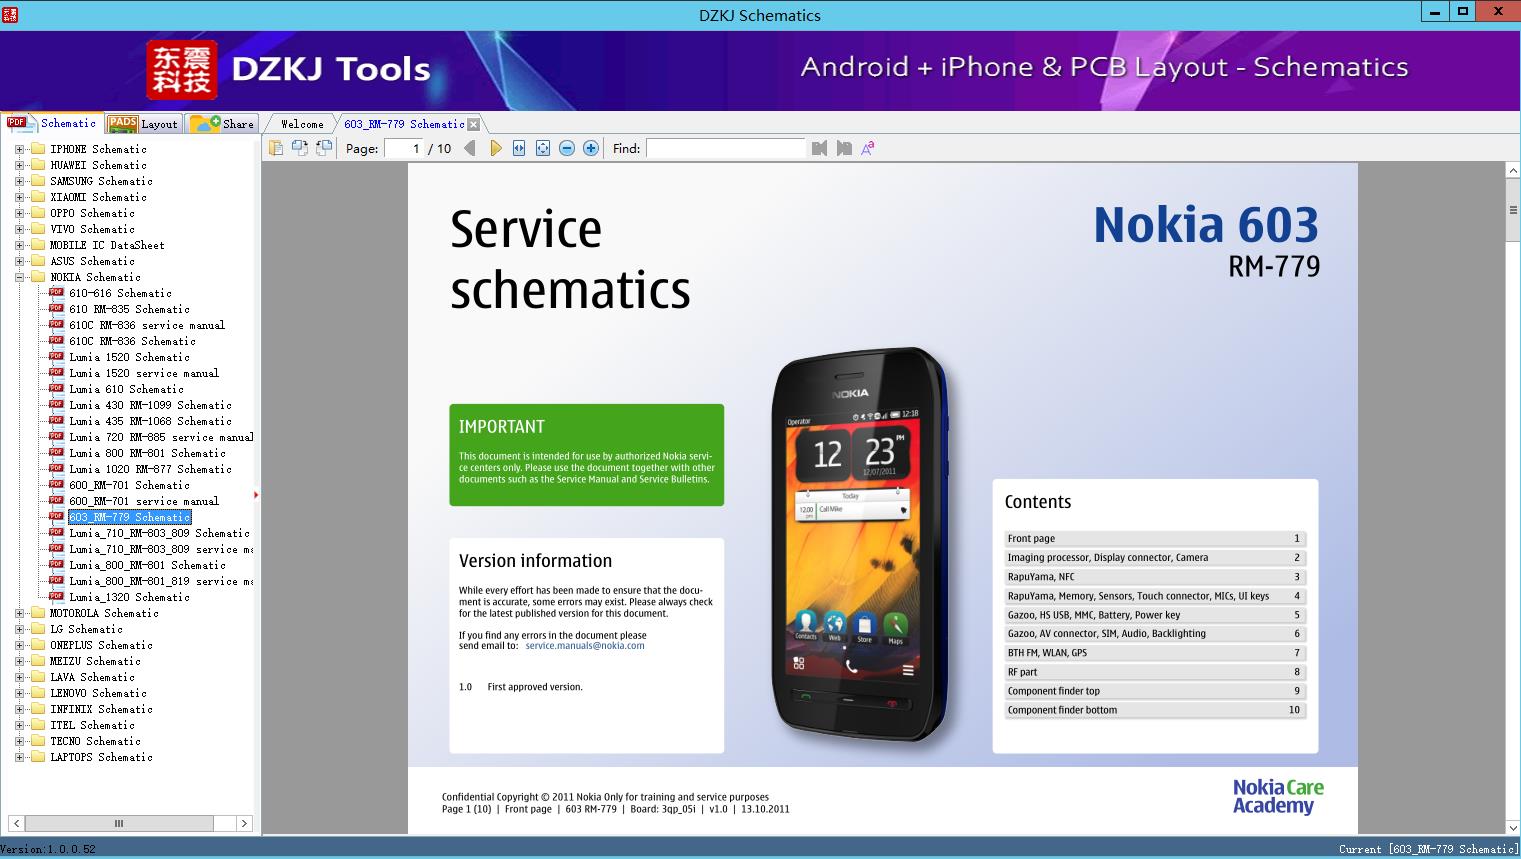Click the 'RF part' contents row
This screenshot has height=859, width=1521.
[x=1154, y=672]
